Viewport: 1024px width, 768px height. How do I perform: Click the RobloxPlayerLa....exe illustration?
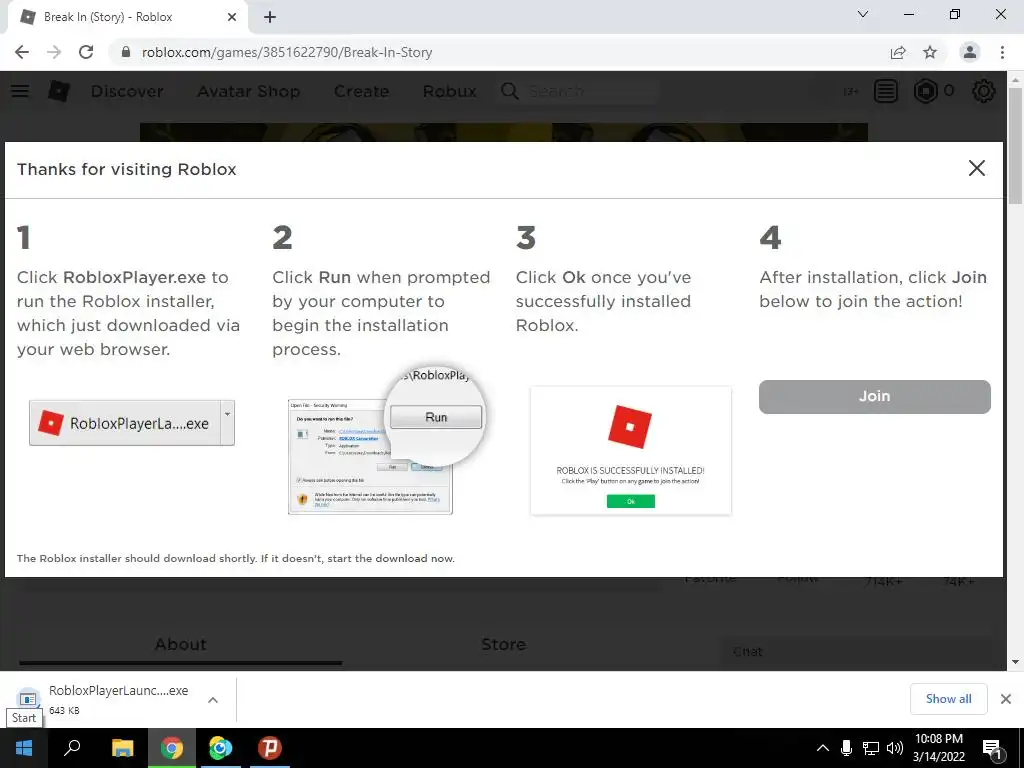(x=132, y=423)
